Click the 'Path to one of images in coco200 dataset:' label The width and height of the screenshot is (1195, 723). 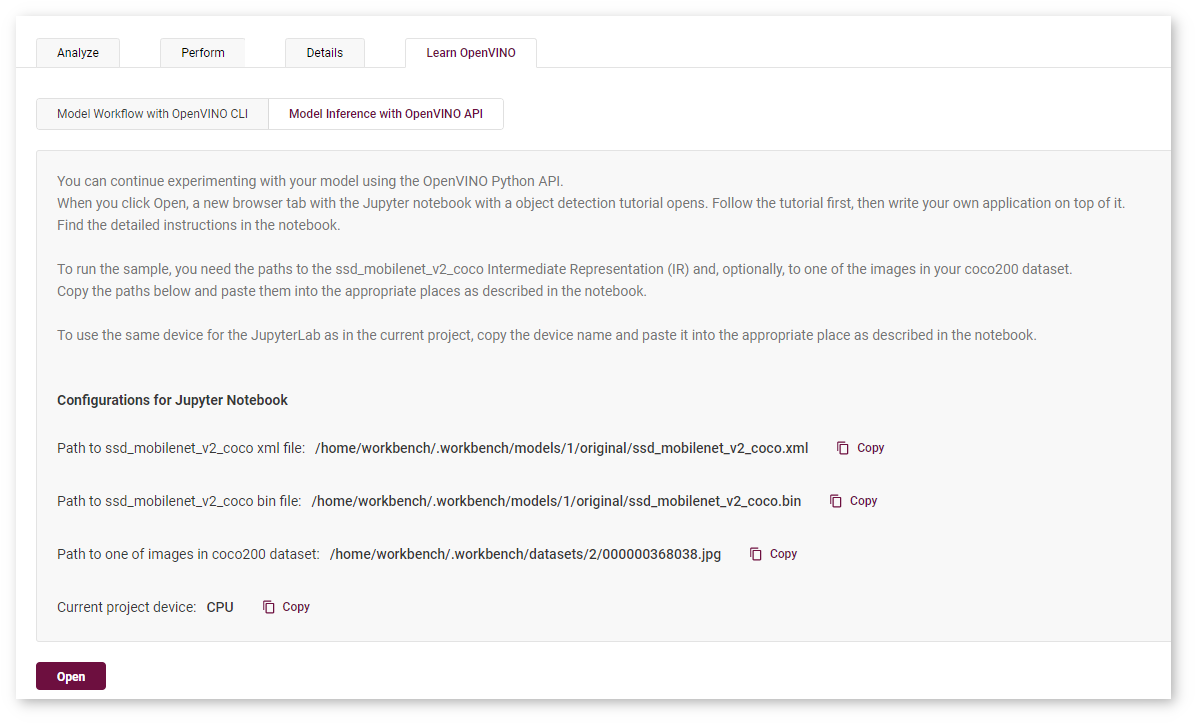188,554
